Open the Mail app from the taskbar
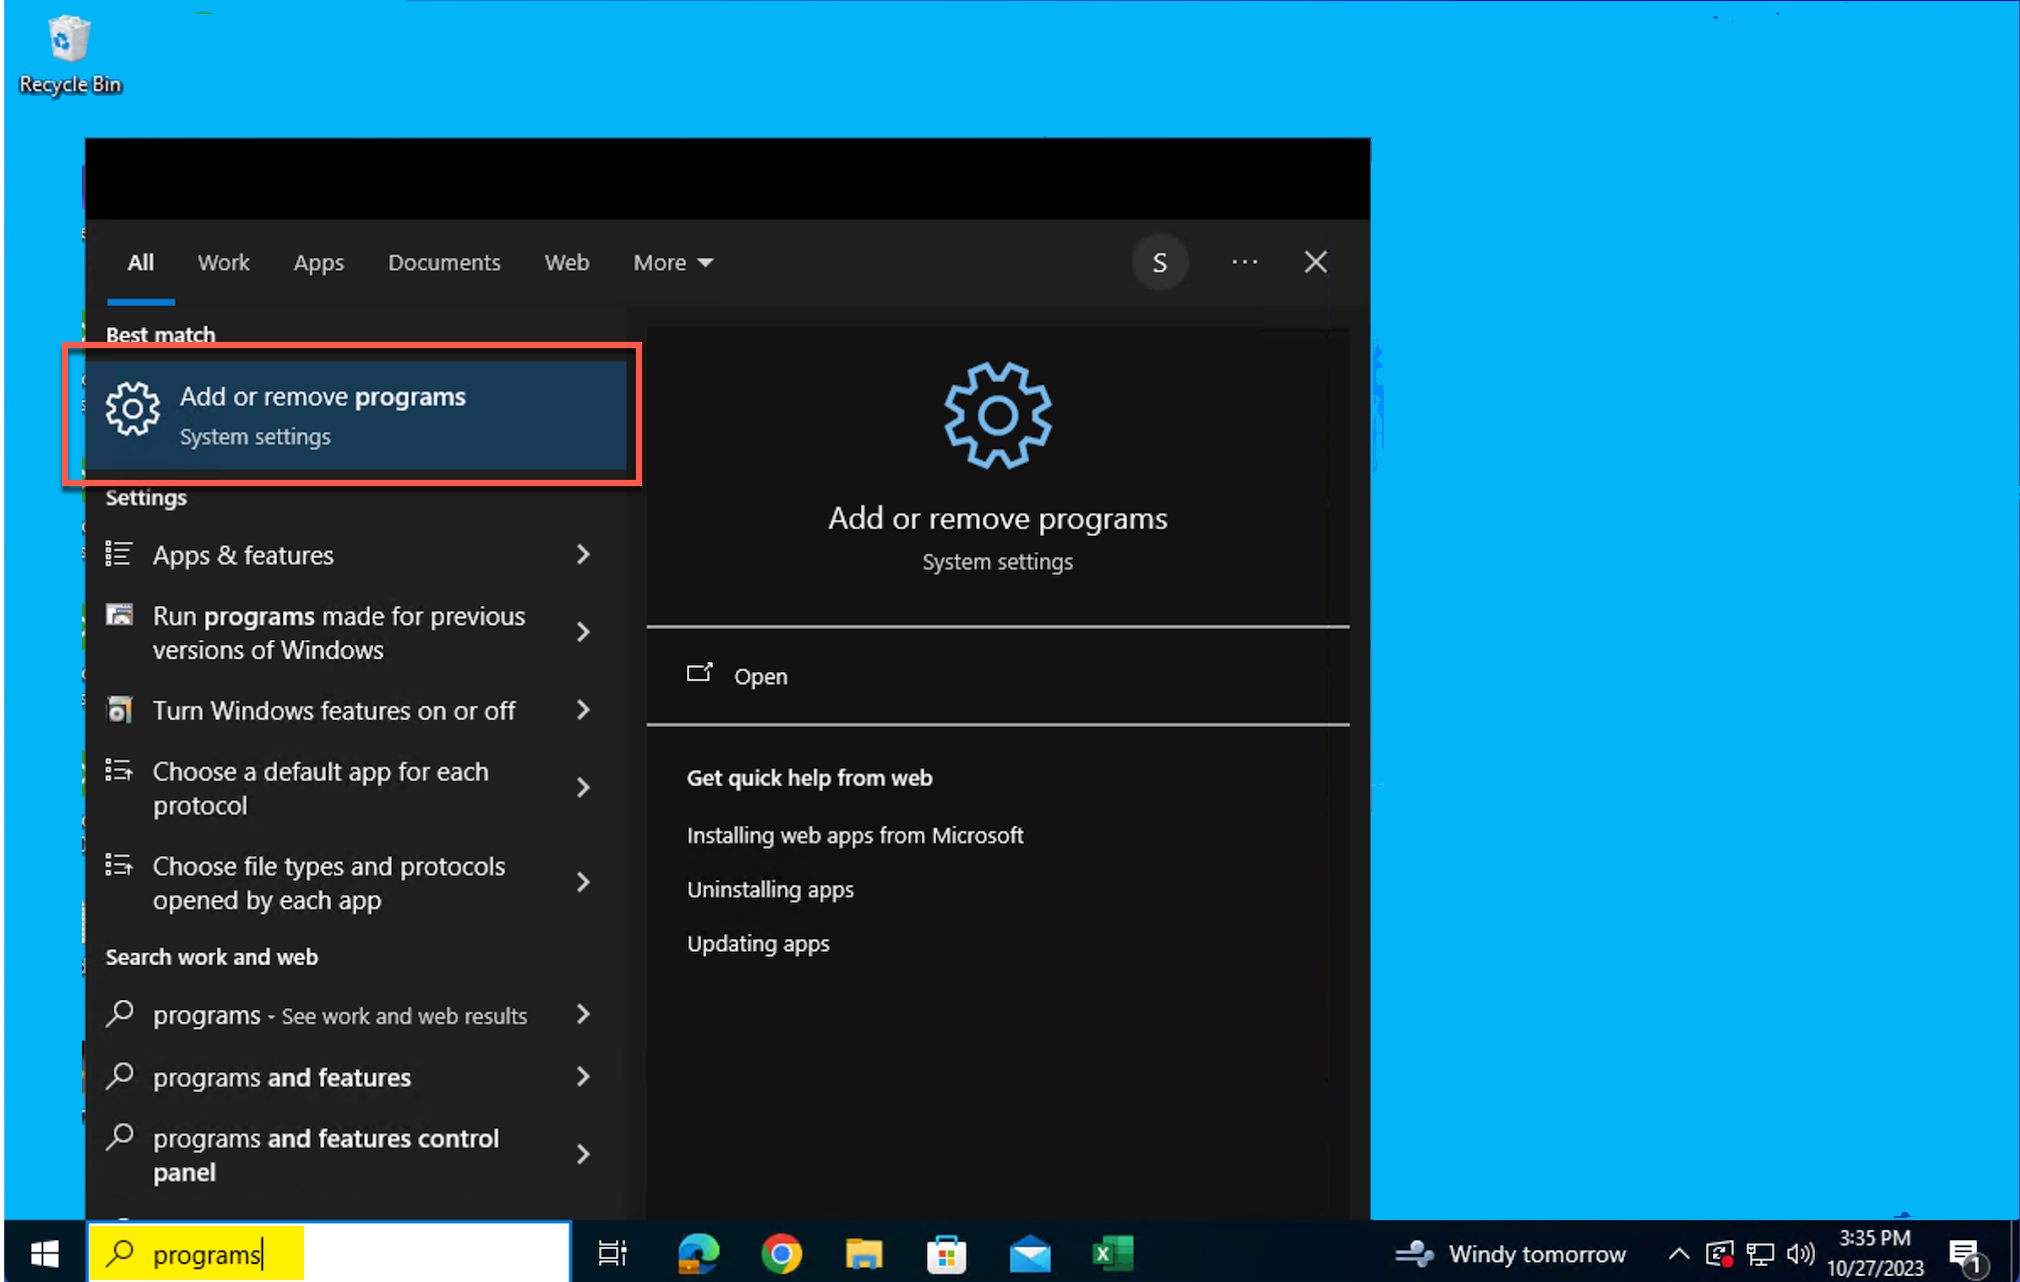This screenshot has height=1282, width=2020. click(1030, 1253)
